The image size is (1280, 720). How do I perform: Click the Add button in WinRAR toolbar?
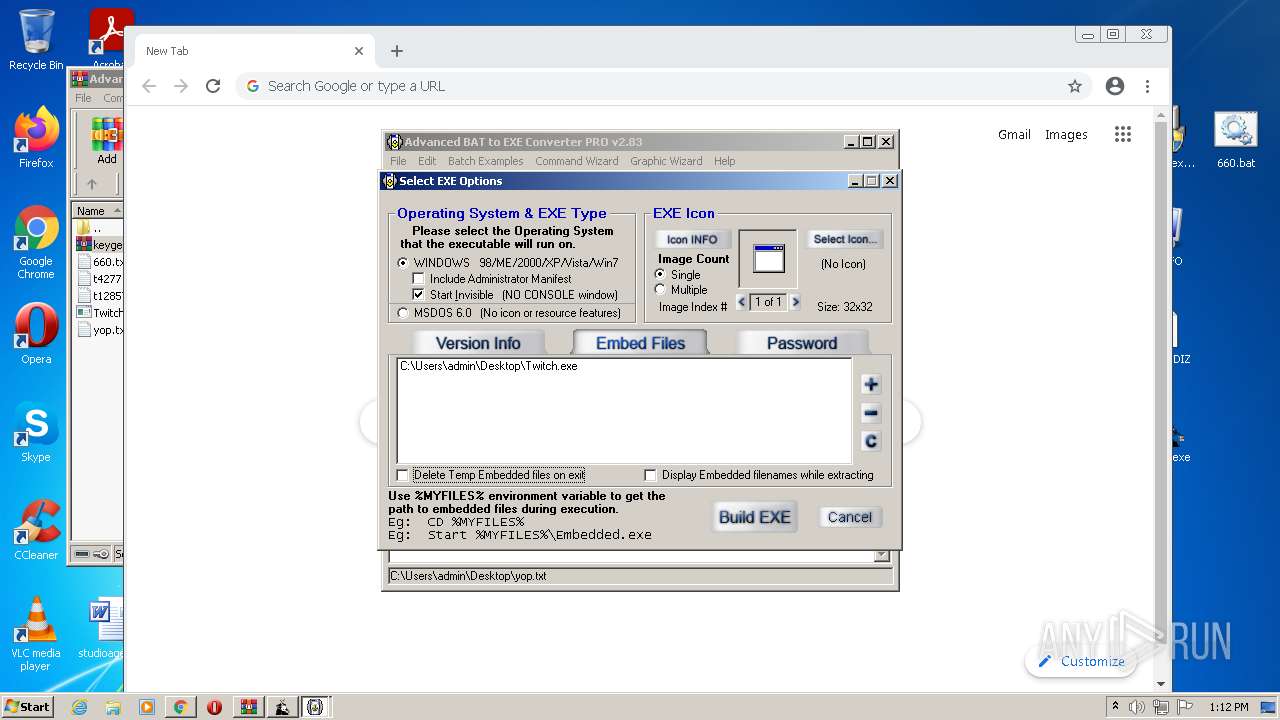106,142
